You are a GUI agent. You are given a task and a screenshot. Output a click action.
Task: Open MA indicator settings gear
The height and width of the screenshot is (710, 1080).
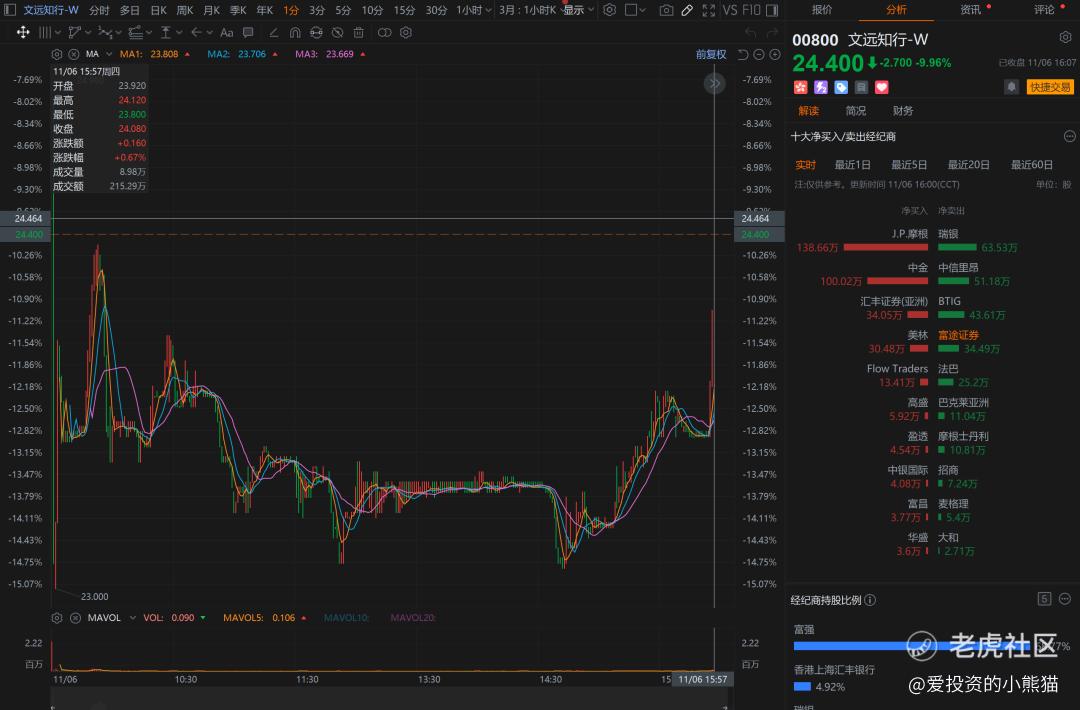click(x=57, y=54)
